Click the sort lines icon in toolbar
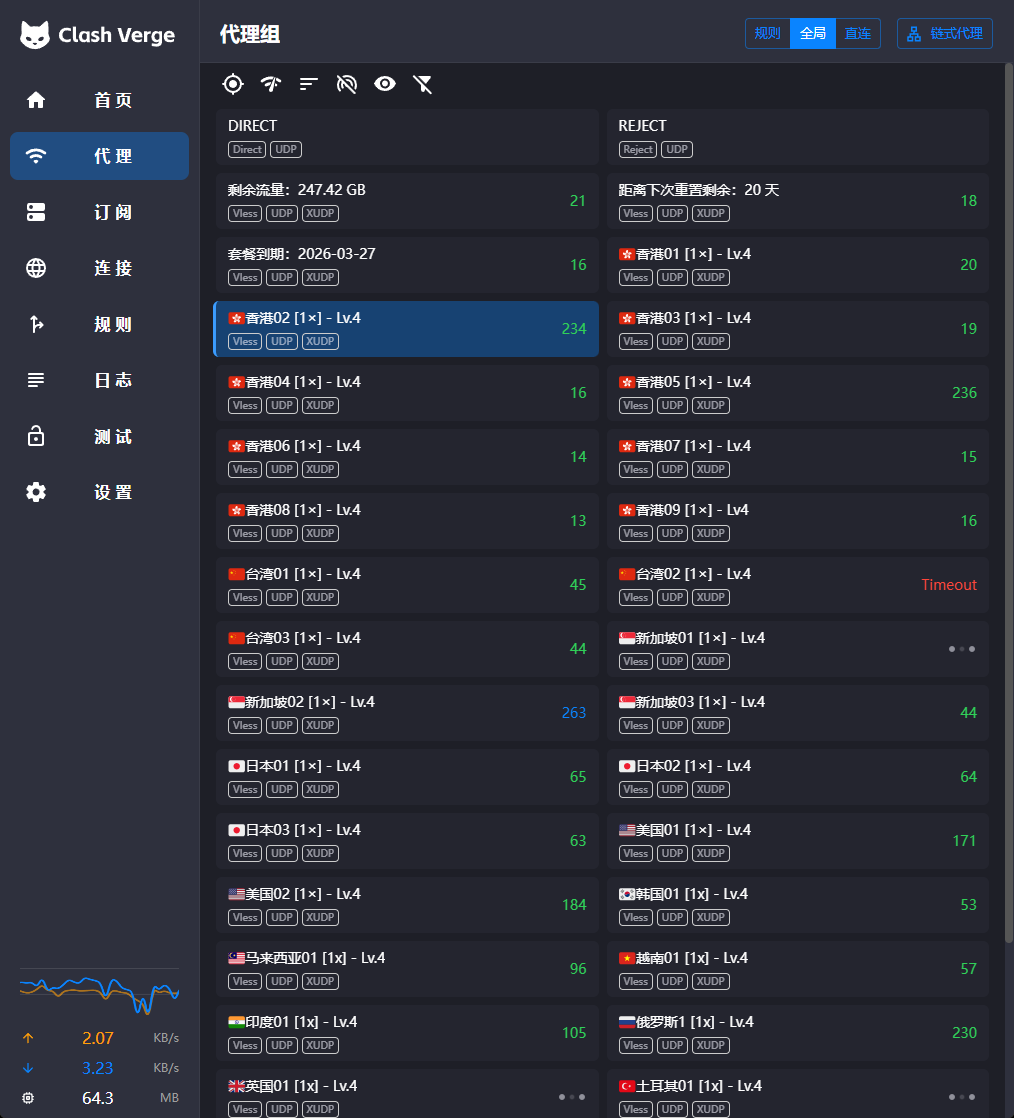 [309, 84]
